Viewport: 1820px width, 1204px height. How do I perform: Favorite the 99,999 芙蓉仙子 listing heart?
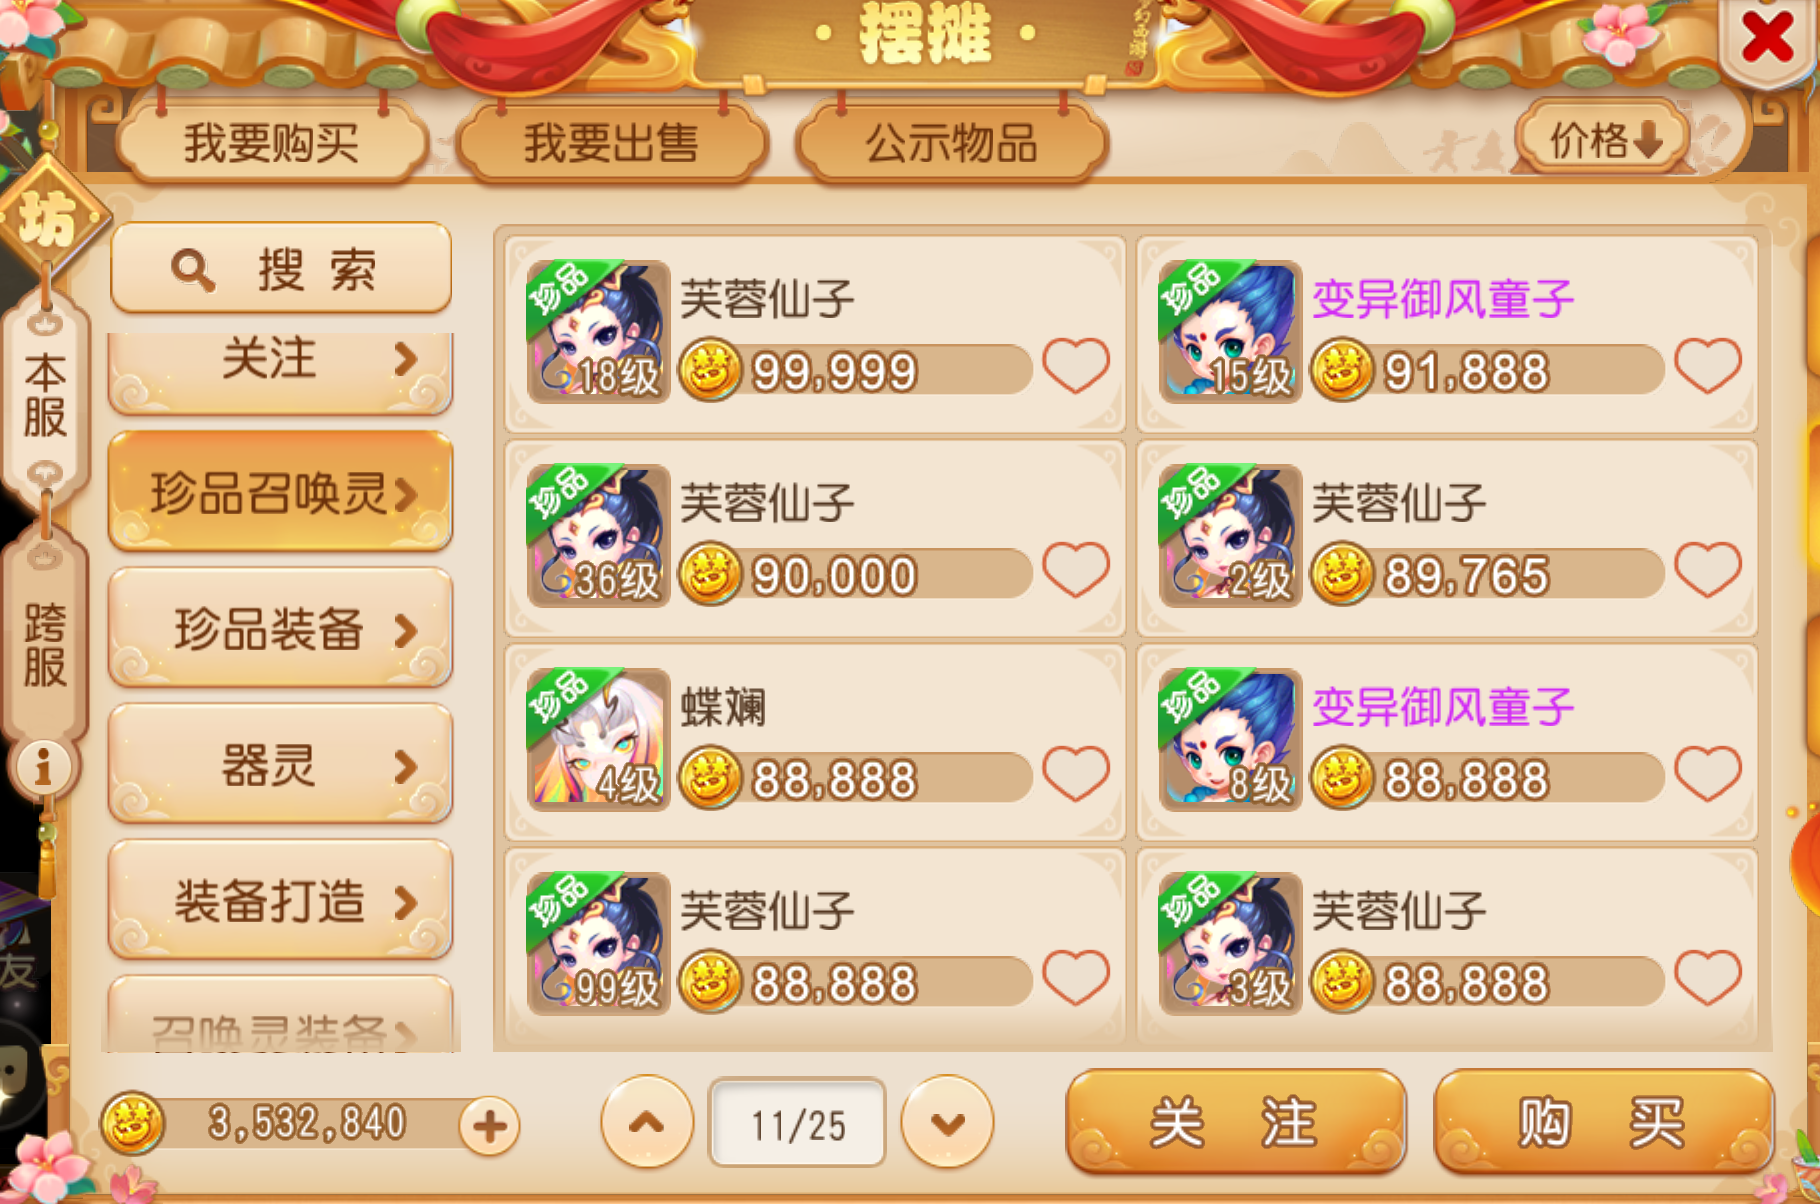point(1076,365)
